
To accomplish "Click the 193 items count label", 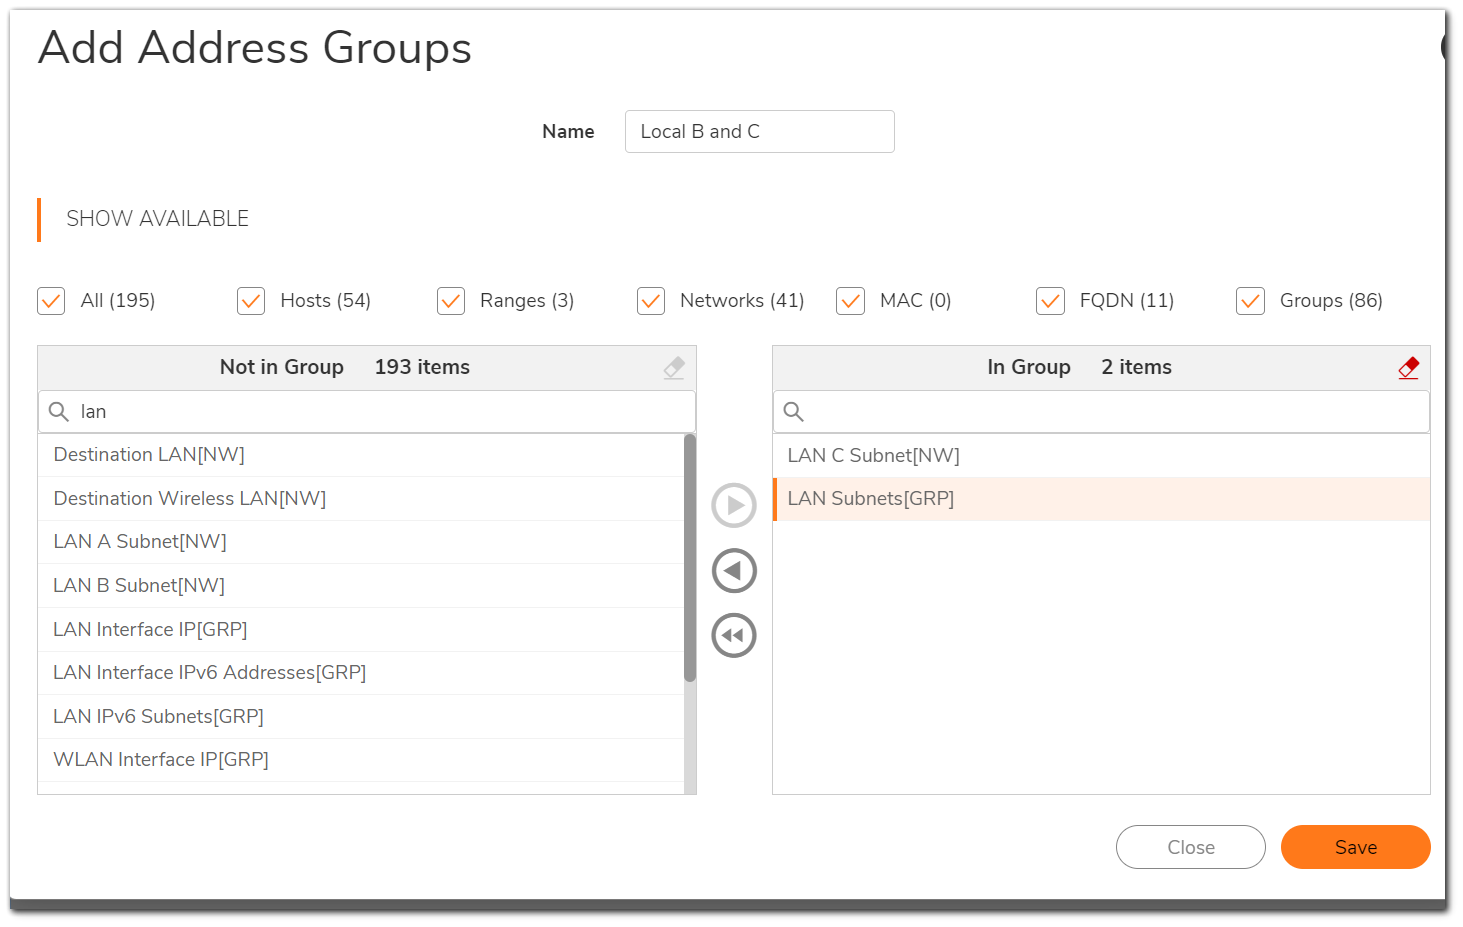I will click(x=422, y=368).
